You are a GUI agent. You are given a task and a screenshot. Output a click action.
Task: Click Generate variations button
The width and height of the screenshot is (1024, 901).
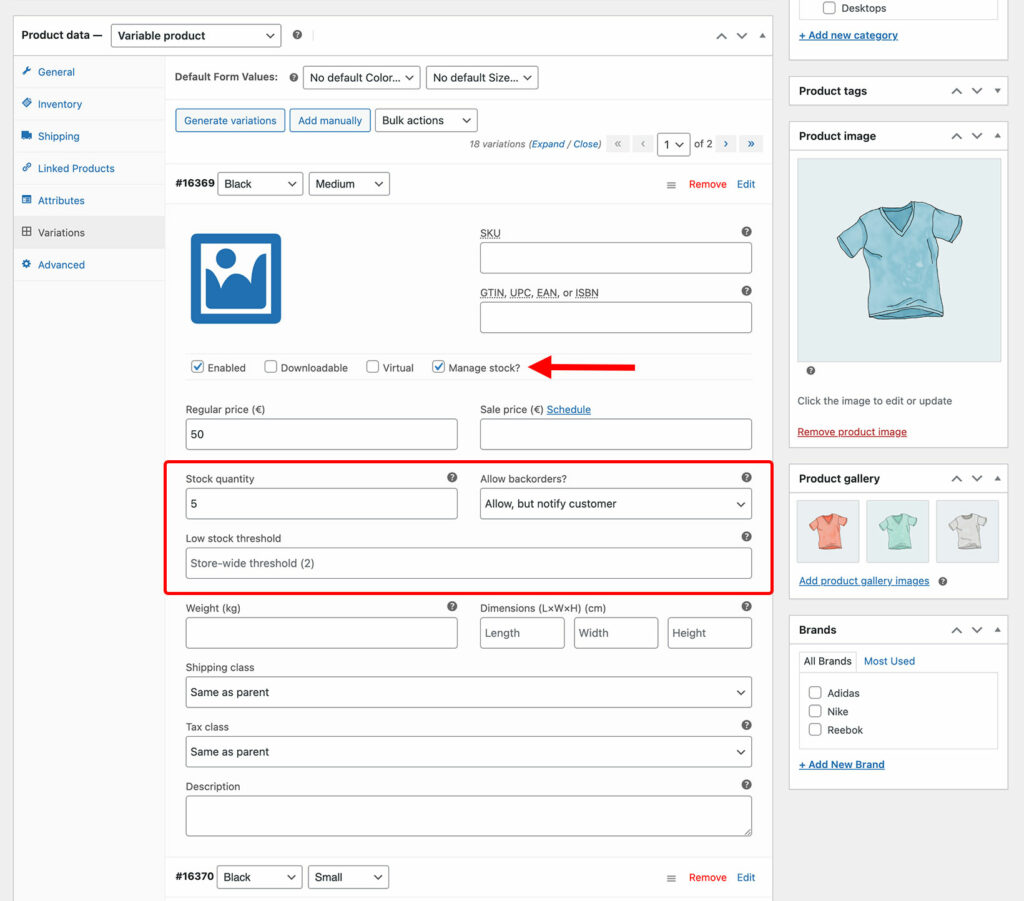pos(230,120)
